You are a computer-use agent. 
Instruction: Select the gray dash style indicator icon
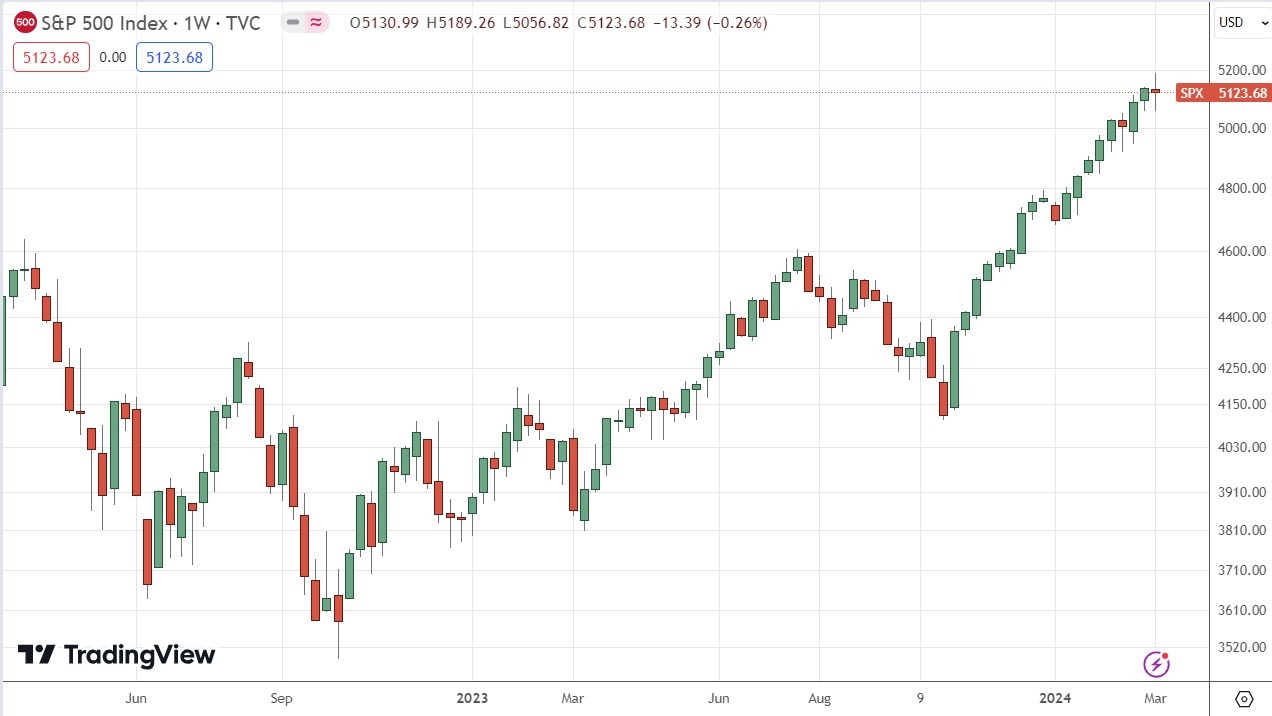[x=292, y=21]
